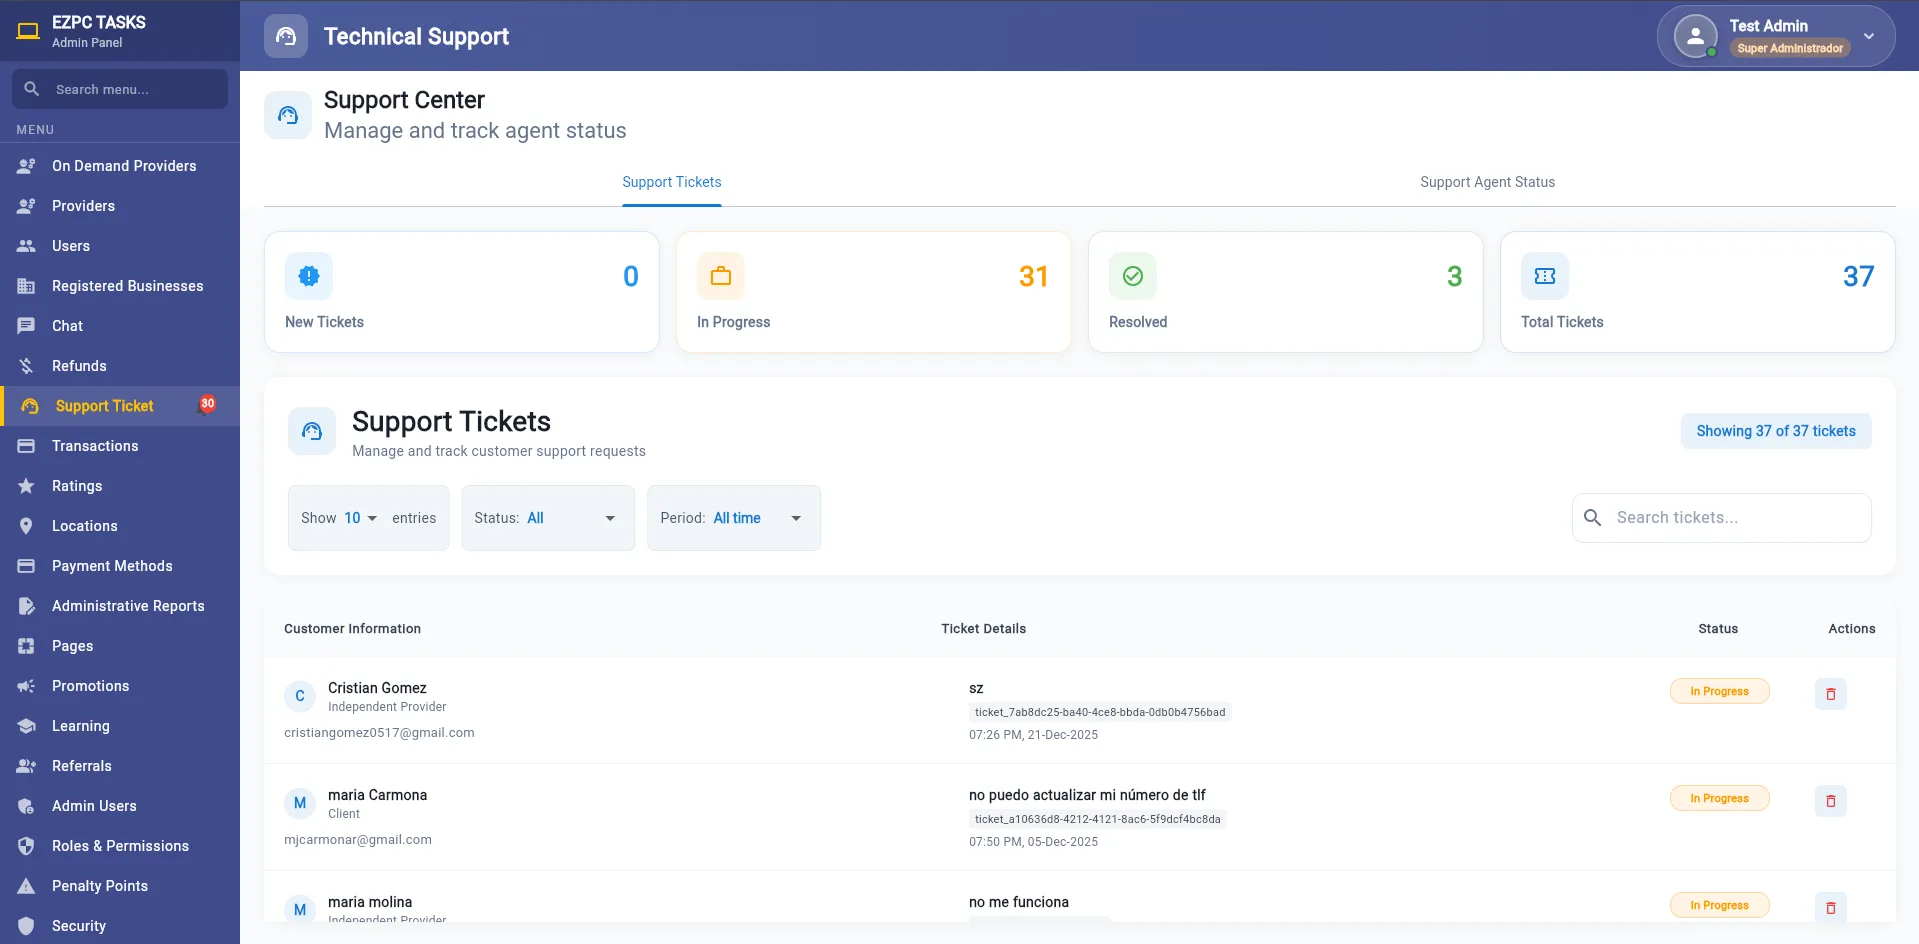Click the Refunds icon in sidebar
Screen dimensions: 1919x944
(x=27, y=366)
